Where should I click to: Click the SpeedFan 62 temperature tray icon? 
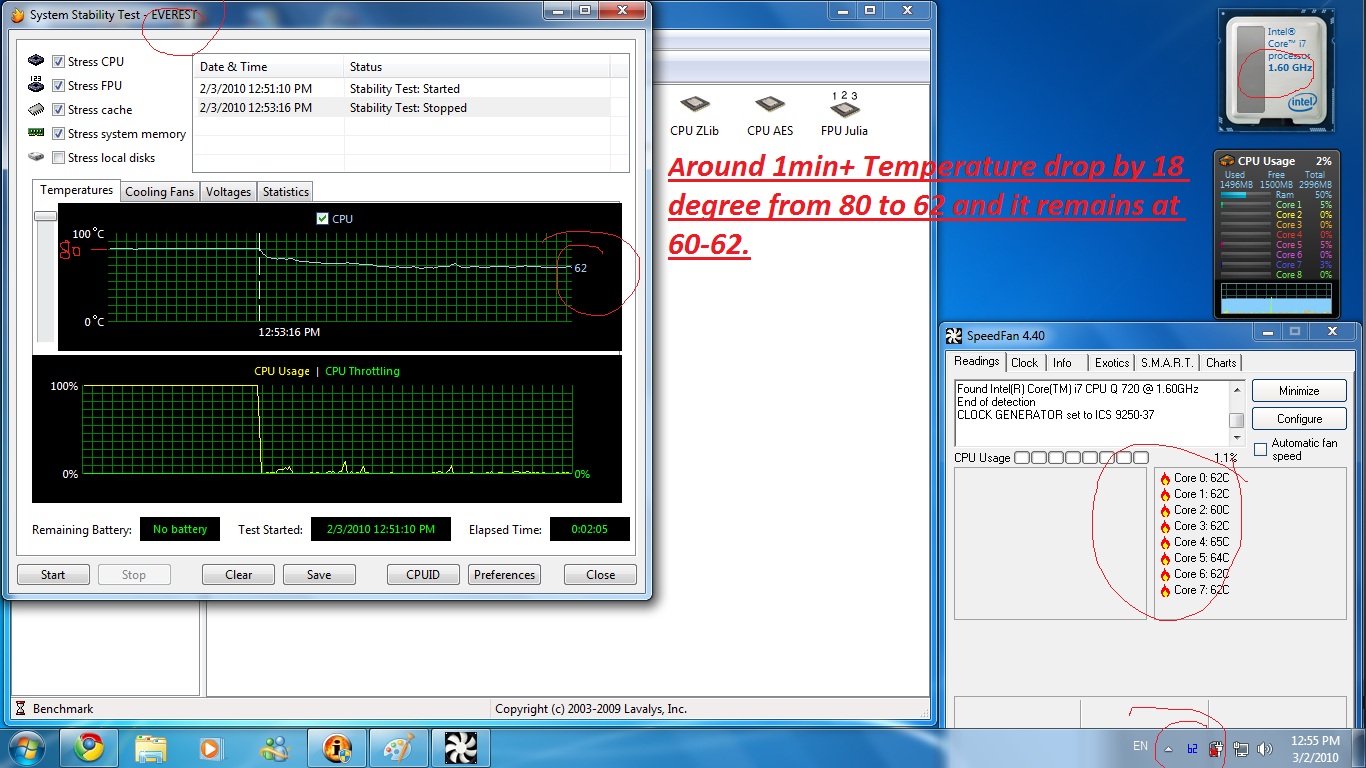coord(1192,748)
